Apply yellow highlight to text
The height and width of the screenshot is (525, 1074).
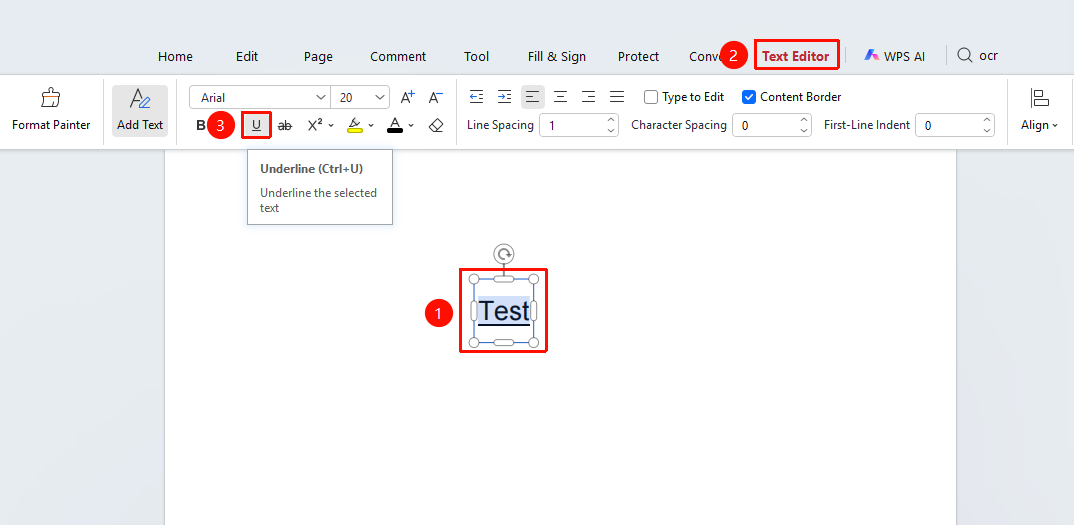coord(355,125)
